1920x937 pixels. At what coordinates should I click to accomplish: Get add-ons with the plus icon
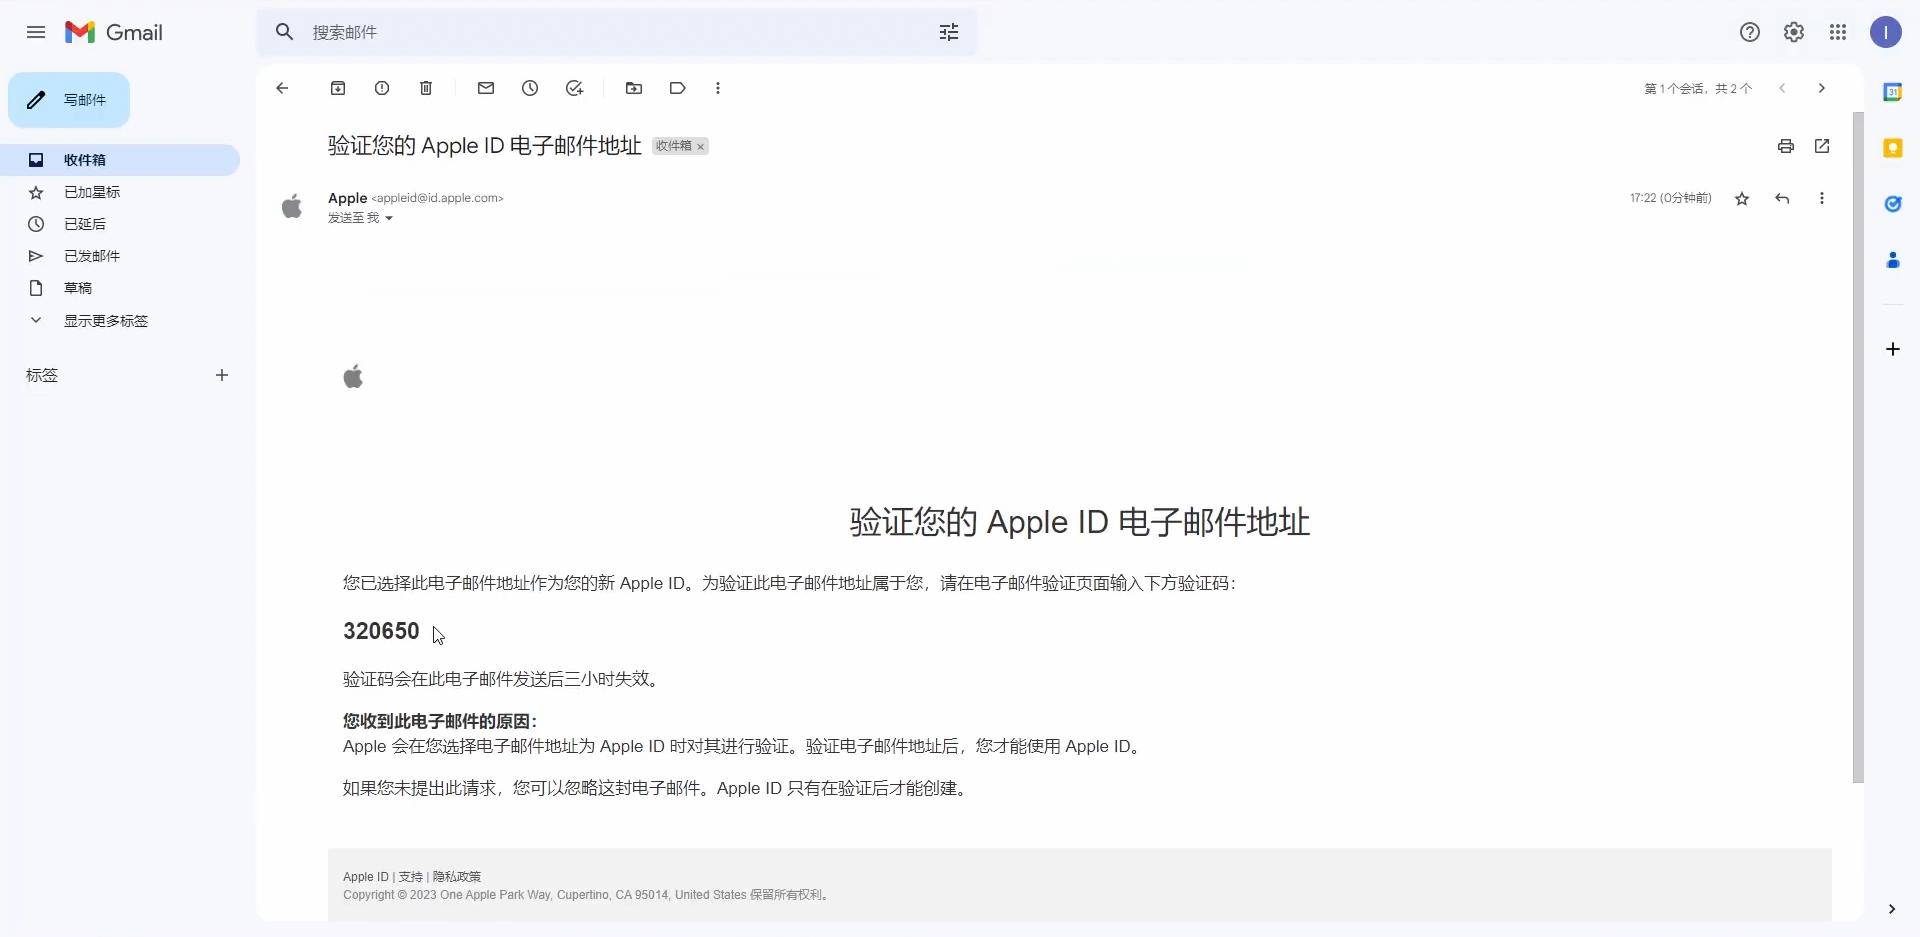(x=1892, y=349)
